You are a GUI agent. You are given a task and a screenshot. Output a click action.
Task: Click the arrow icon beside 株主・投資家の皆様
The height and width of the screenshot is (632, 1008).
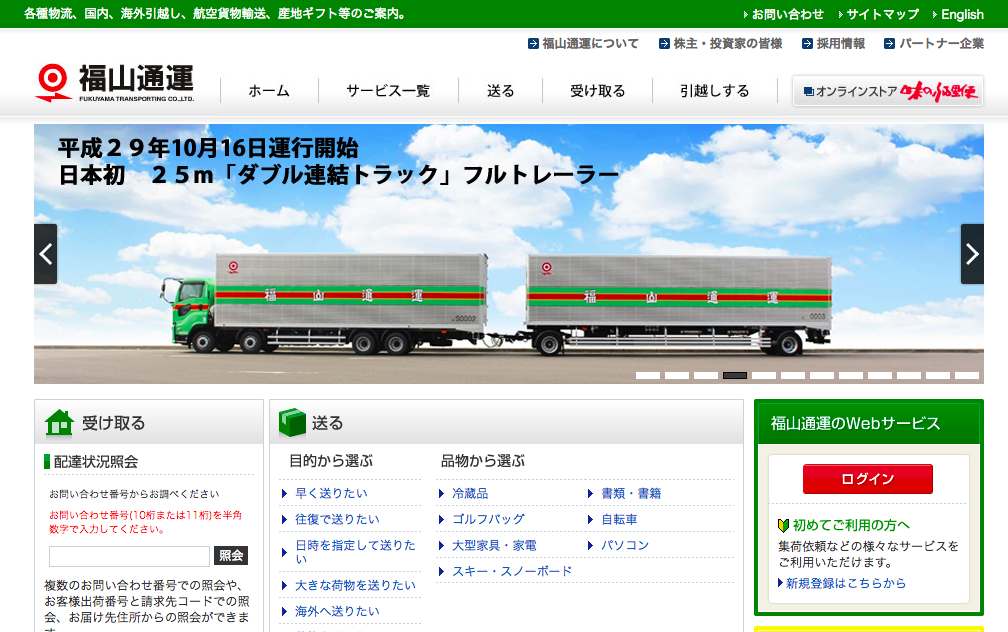(x=664, y=44)
